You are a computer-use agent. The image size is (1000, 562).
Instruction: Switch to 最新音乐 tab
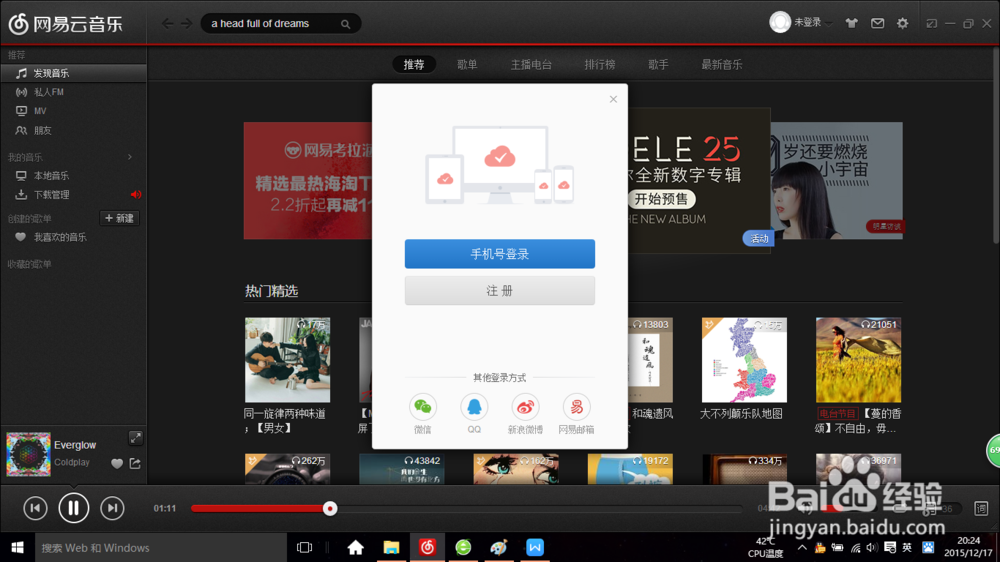click(x=721, y=64)
